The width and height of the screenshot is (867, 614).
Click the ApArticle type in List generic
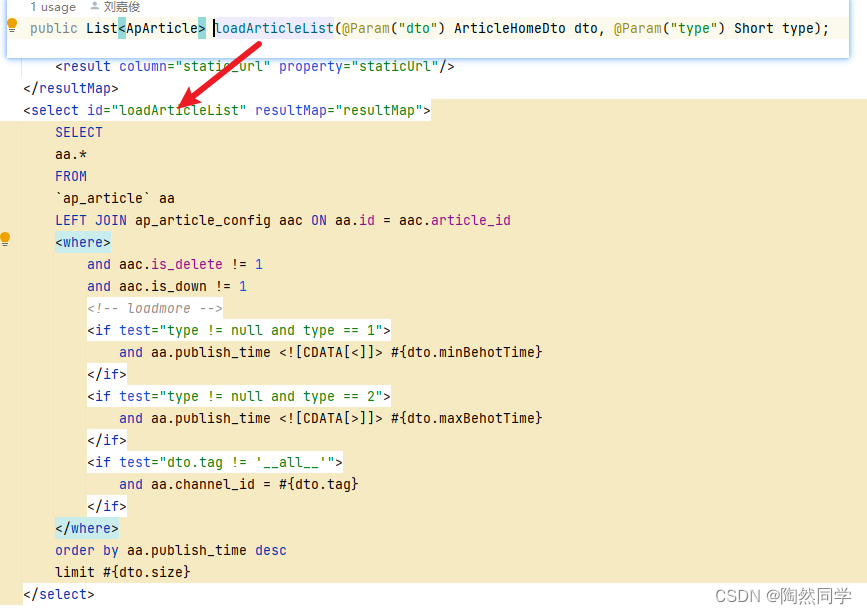click(x=162, y=28)
